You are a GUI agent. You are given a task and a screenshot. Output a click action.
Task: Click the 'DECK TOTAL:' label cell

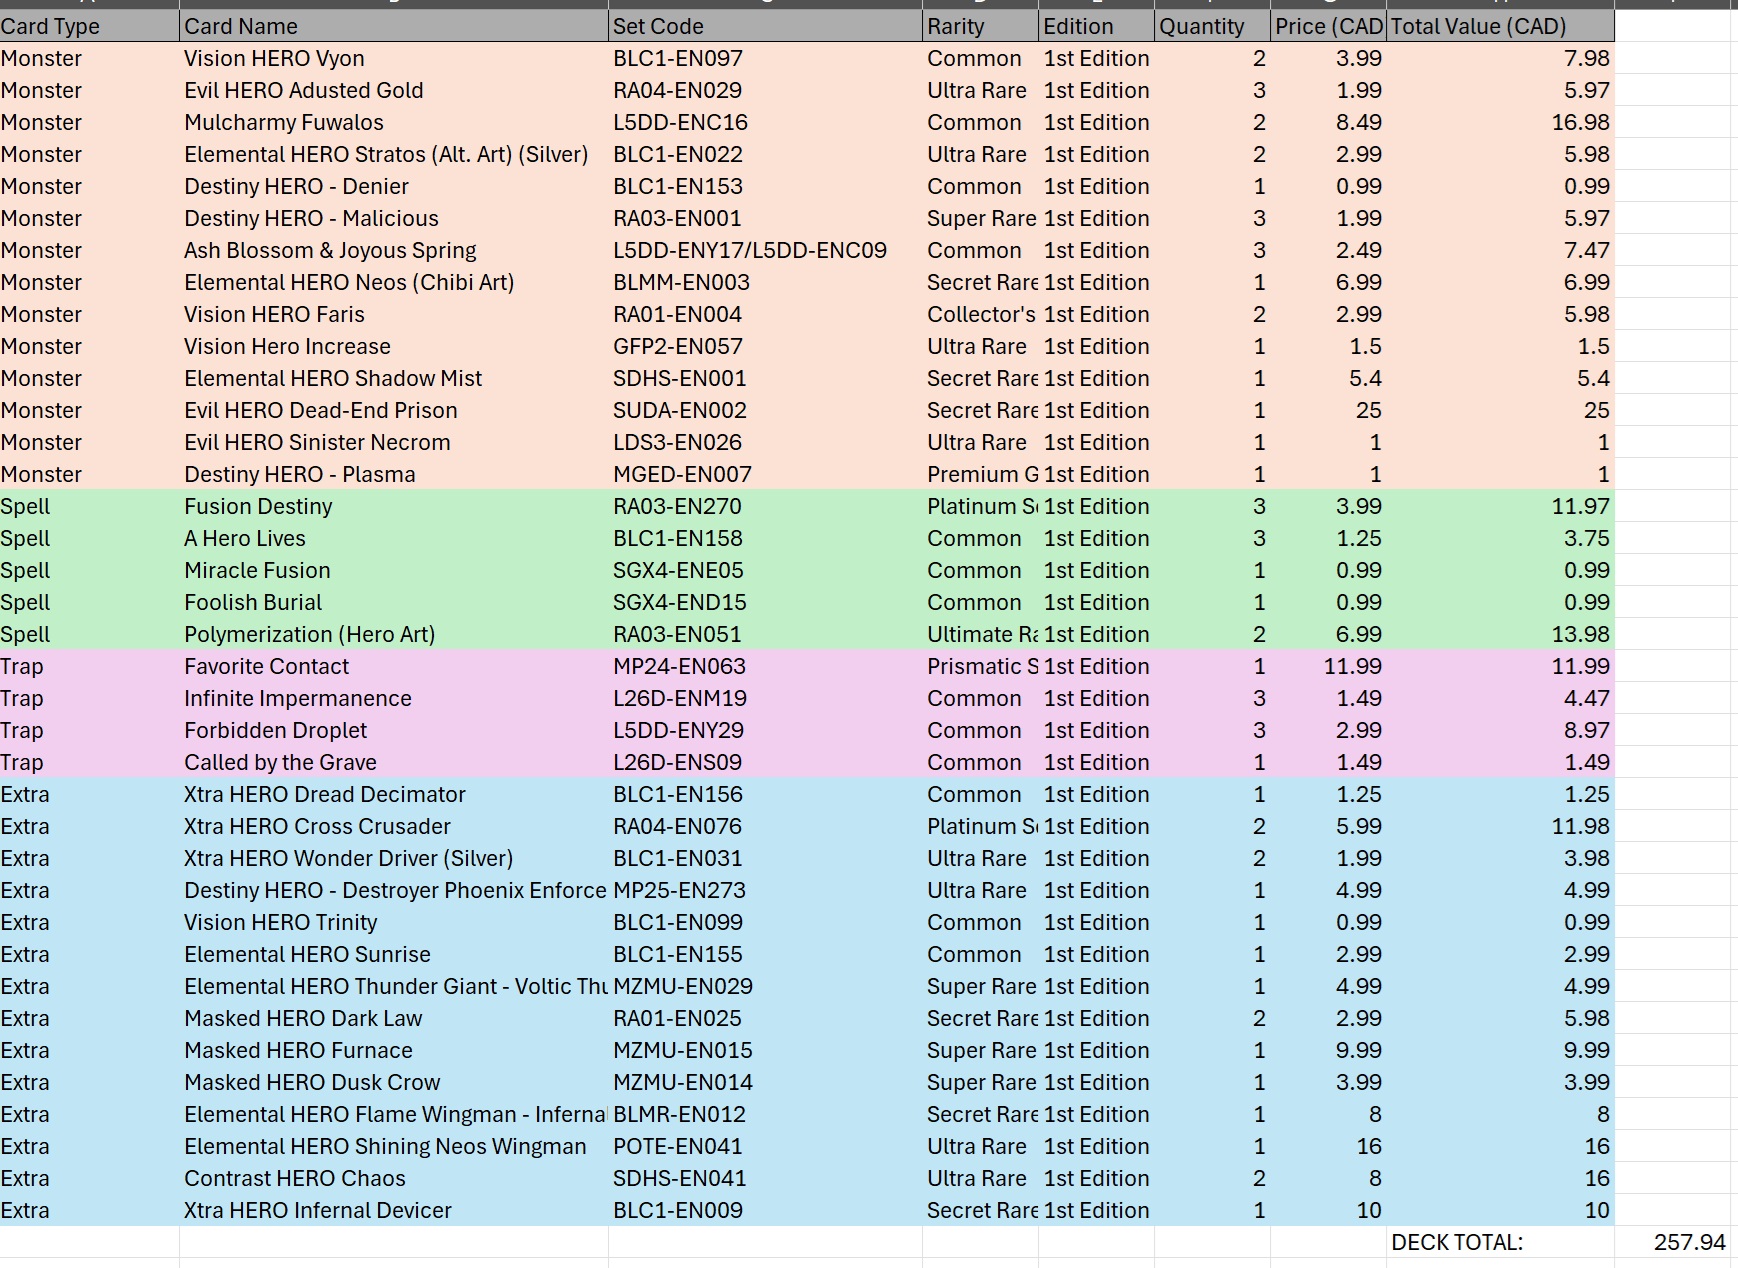pyautogui.click(x=1500, y=1242)
